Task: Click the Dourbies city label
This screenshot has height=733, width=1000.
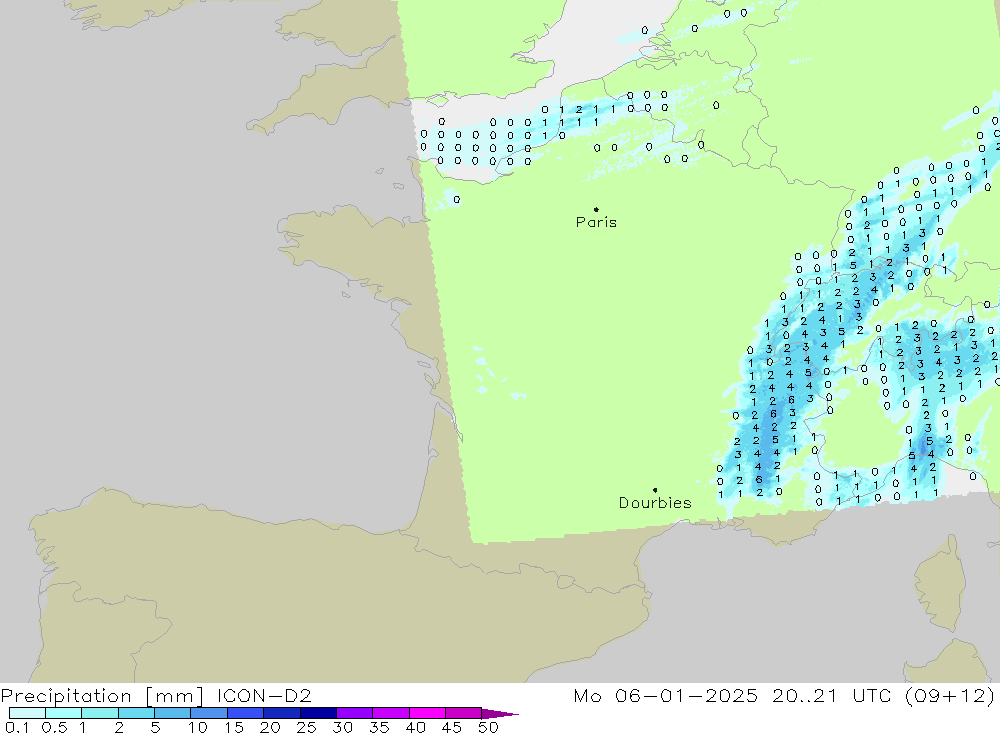Action: point(655,503)
